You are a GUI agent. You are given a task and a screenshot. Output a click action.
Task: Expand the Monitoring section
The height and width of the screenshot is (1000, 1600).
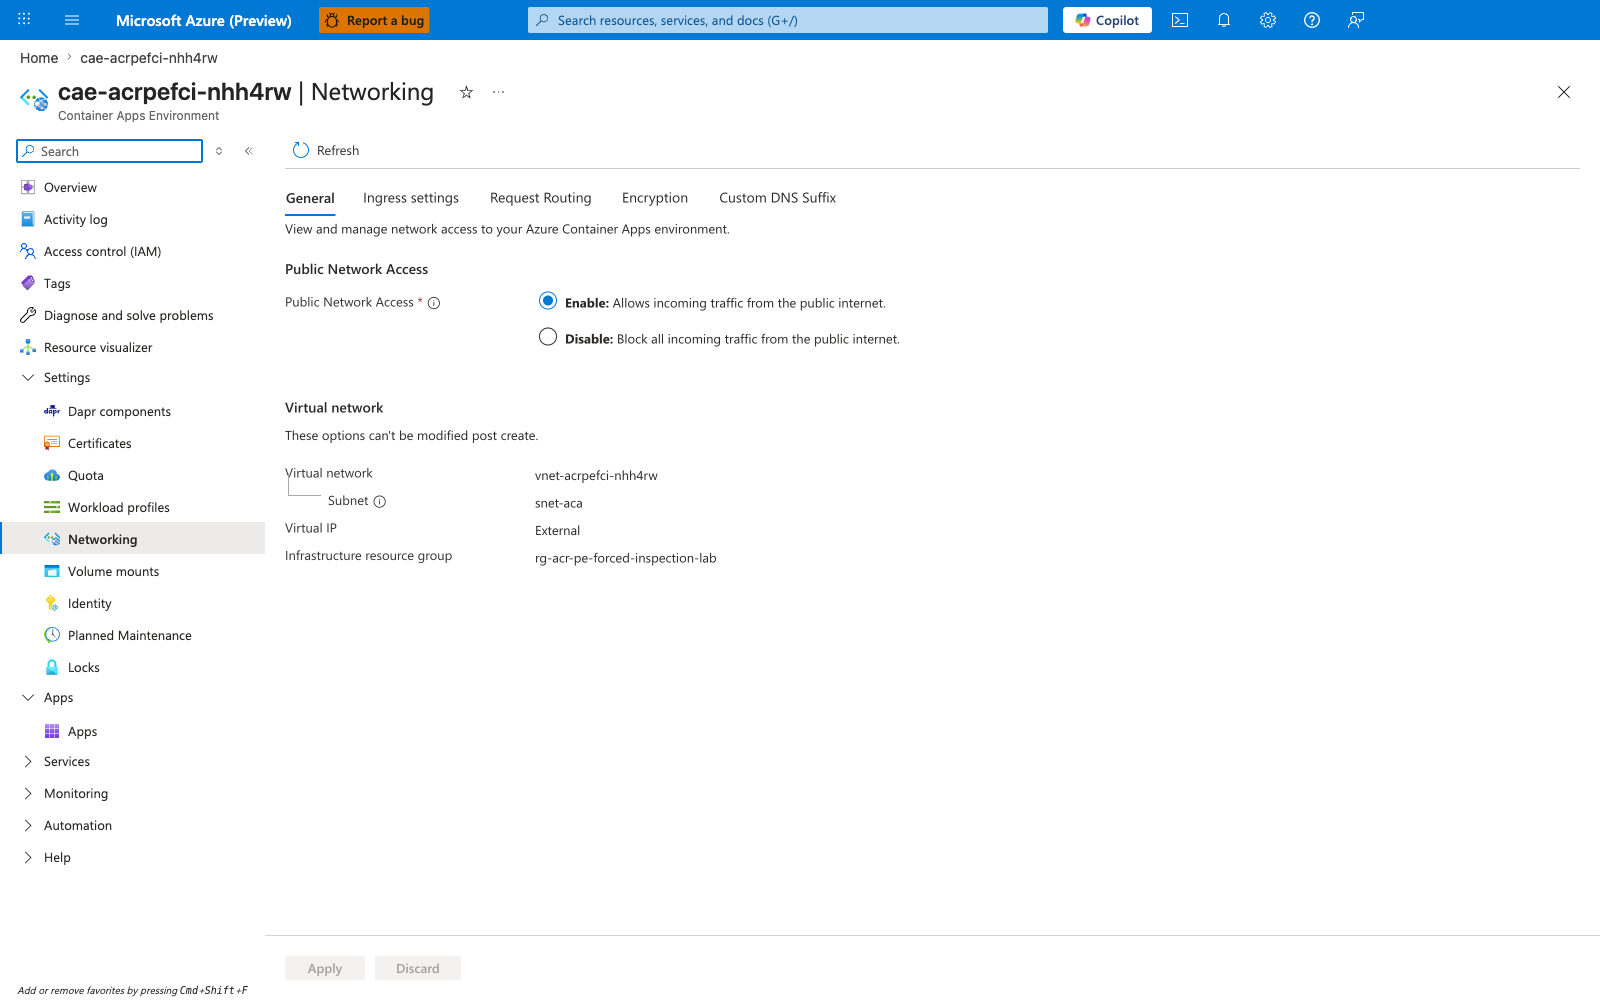pyautogui.click(x=28, y=793)
